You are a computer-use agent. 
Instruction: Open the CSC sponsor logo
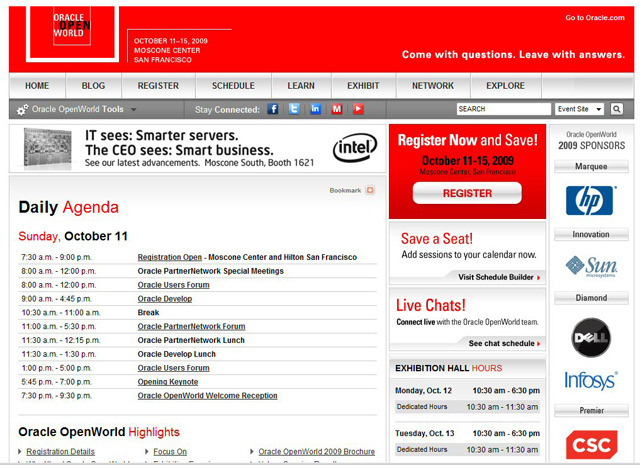(x=591, y=445)
